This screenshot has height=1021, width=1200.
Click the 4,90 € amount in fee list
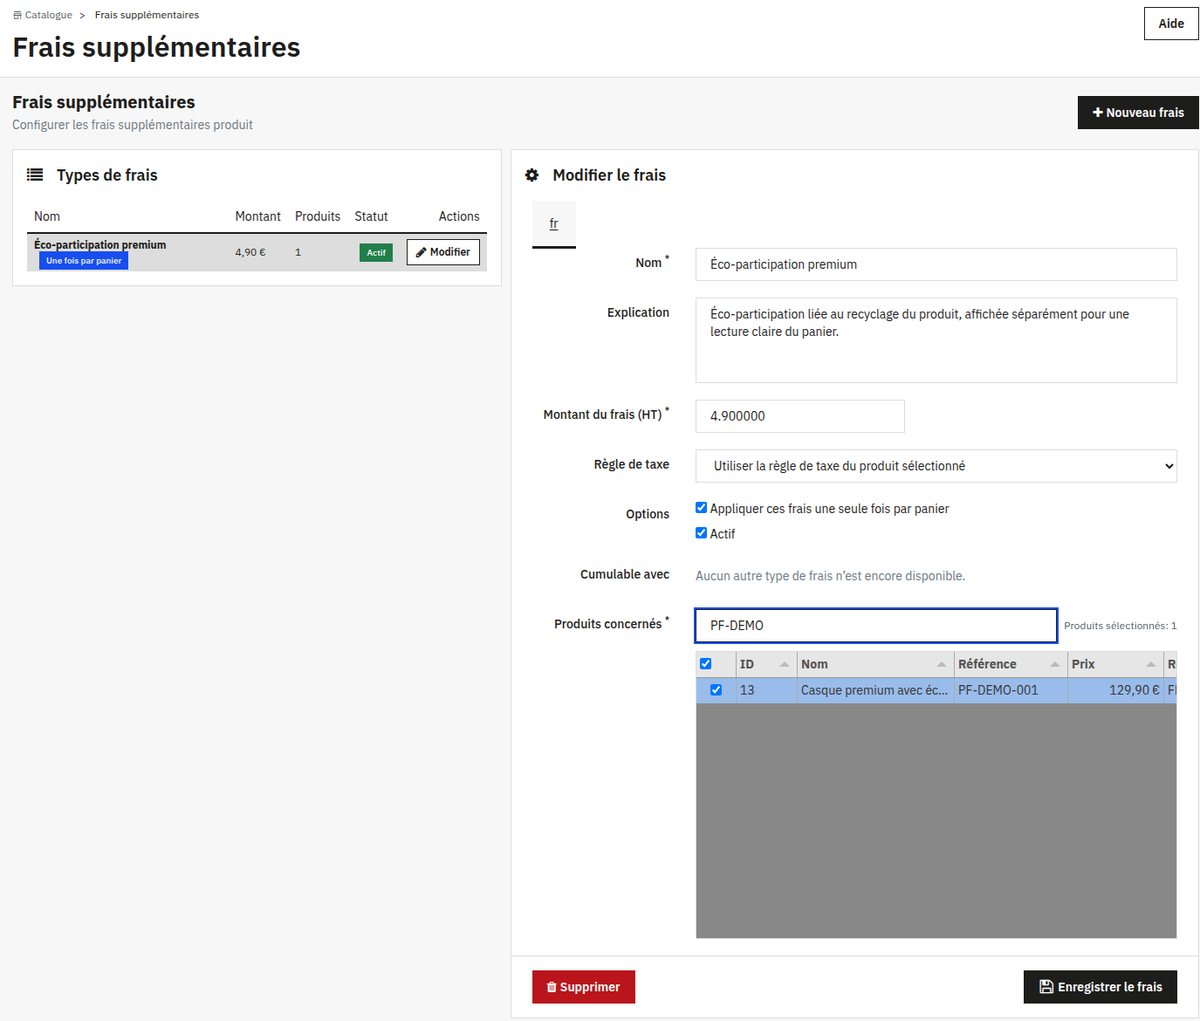point(250,253)
